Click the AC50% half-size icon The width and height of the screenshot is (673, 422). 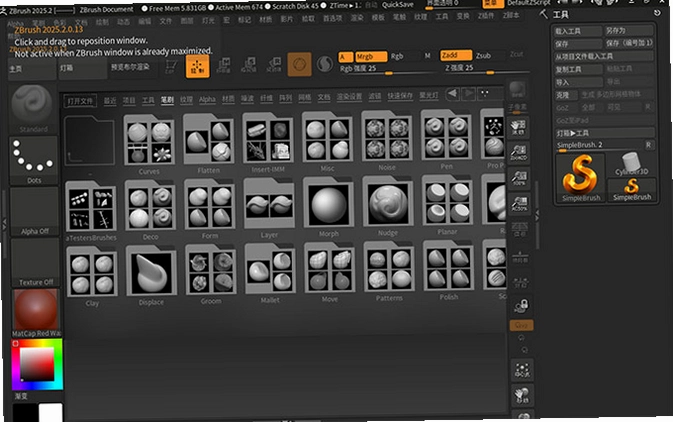click(x=519, y=203)
